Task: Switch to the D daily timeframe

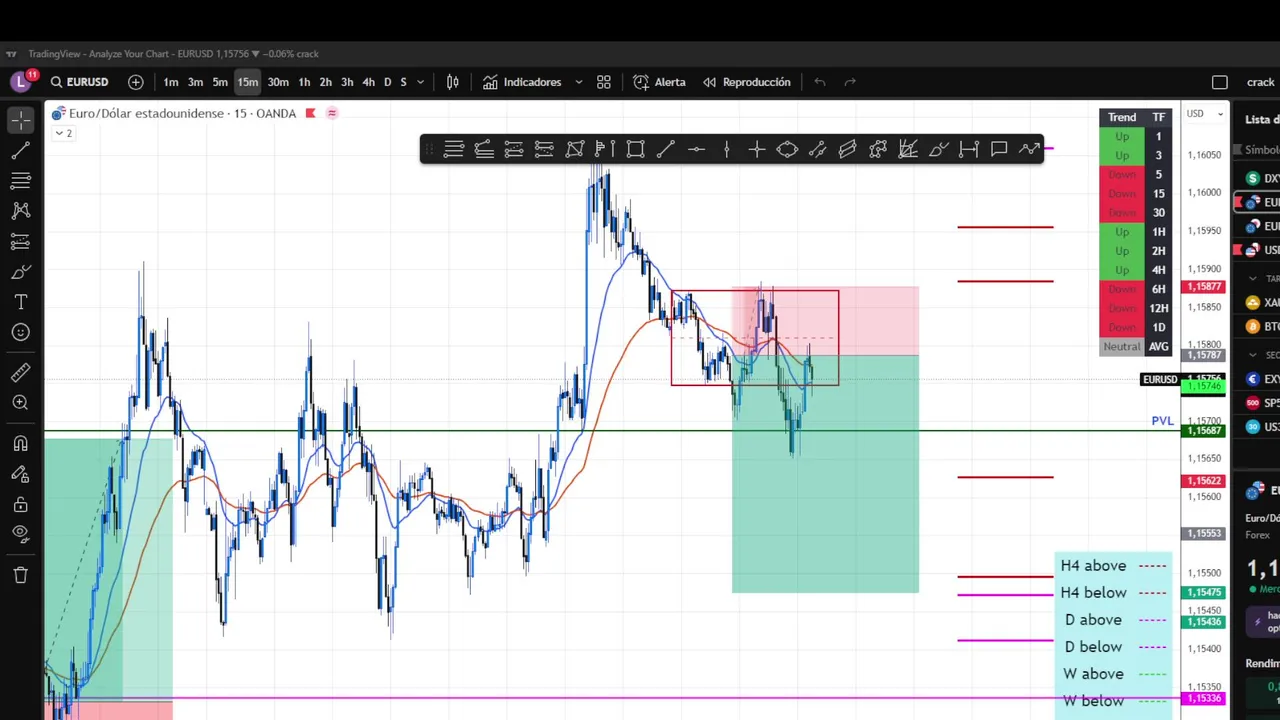Action: (388, 82)
